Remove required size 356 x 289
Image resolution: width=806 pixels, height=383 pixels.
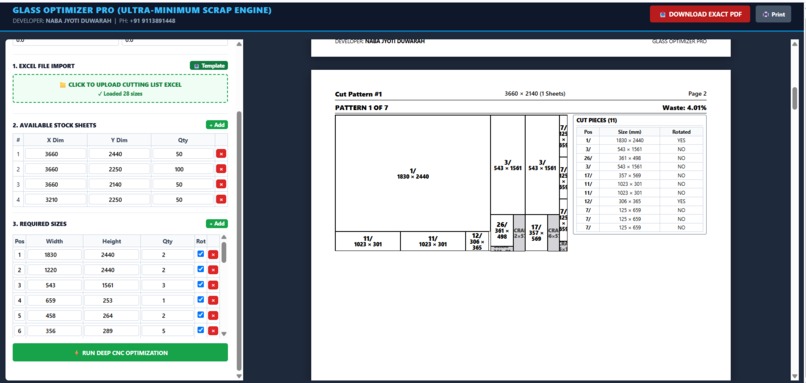point(213,331)
